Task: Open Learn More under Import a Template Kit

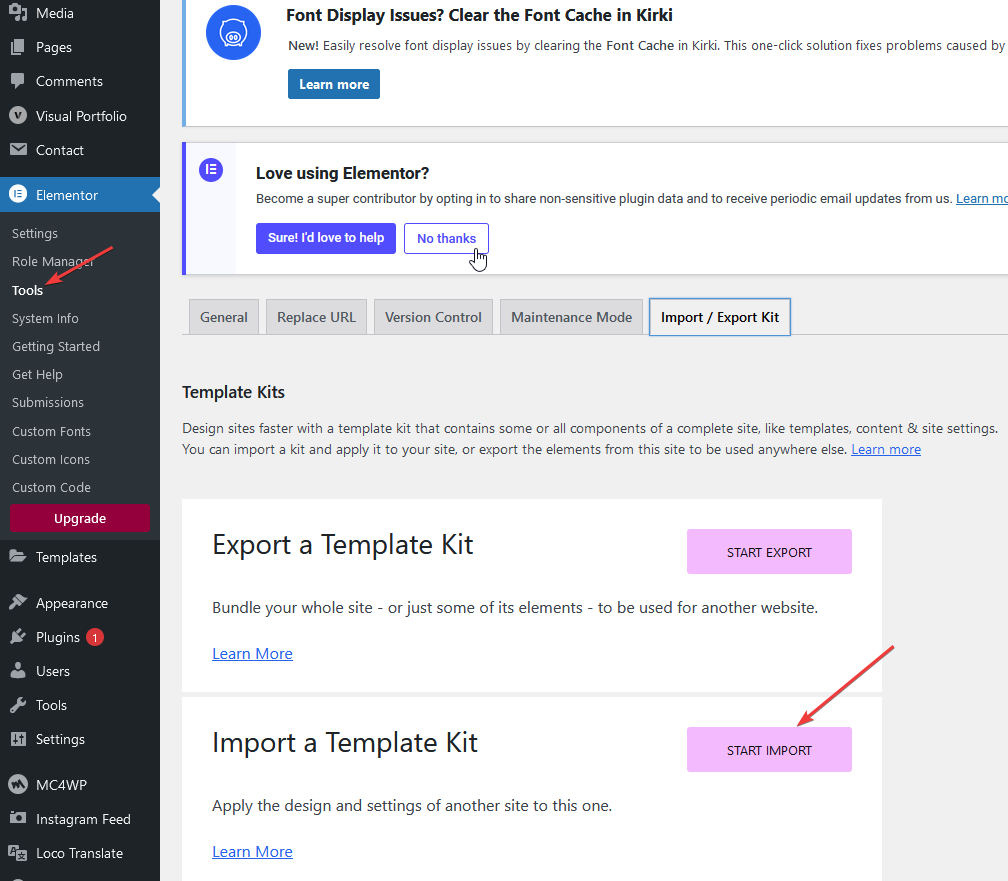Action: pyautogui.click(x=253, y=851)
